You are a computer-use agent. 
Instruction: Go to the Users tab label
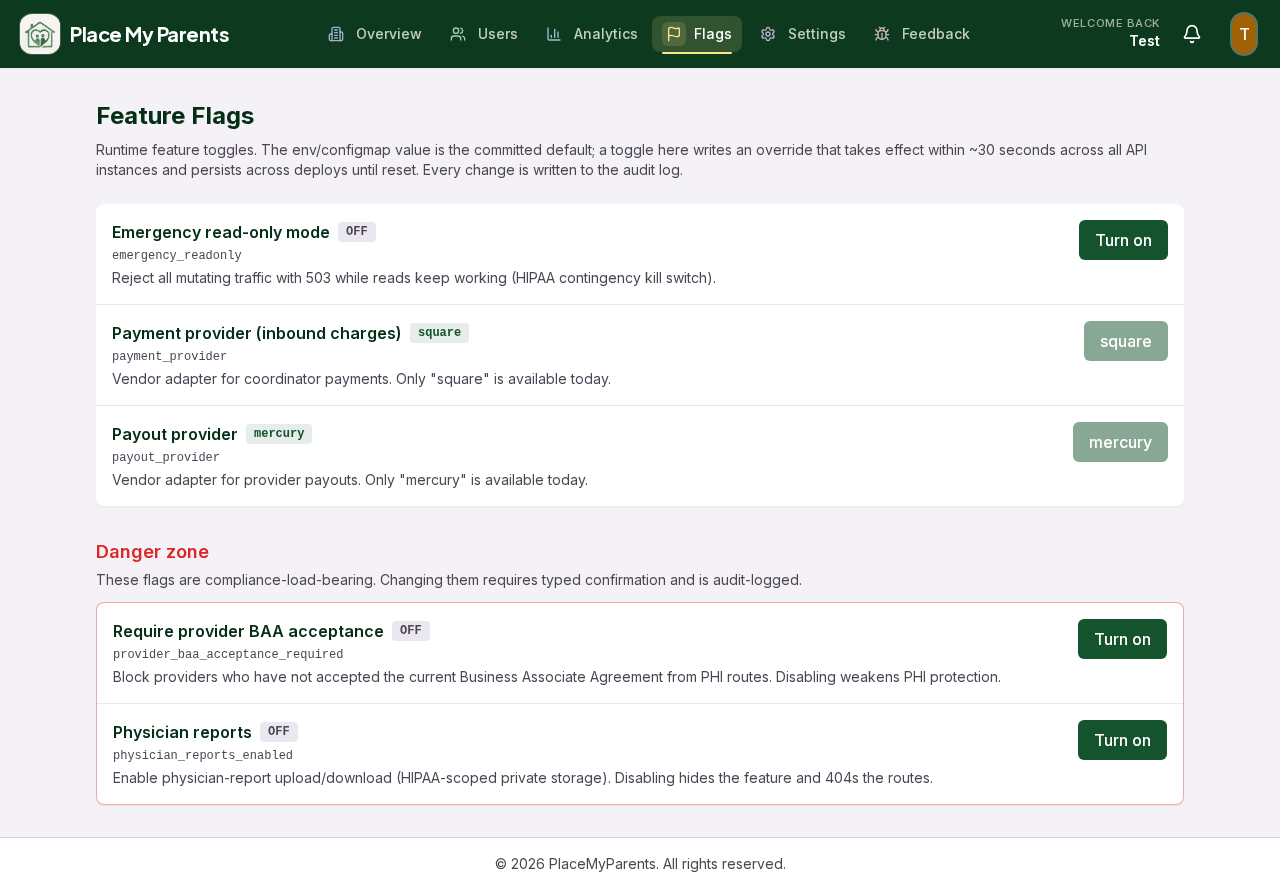click(x=498, y=34)
